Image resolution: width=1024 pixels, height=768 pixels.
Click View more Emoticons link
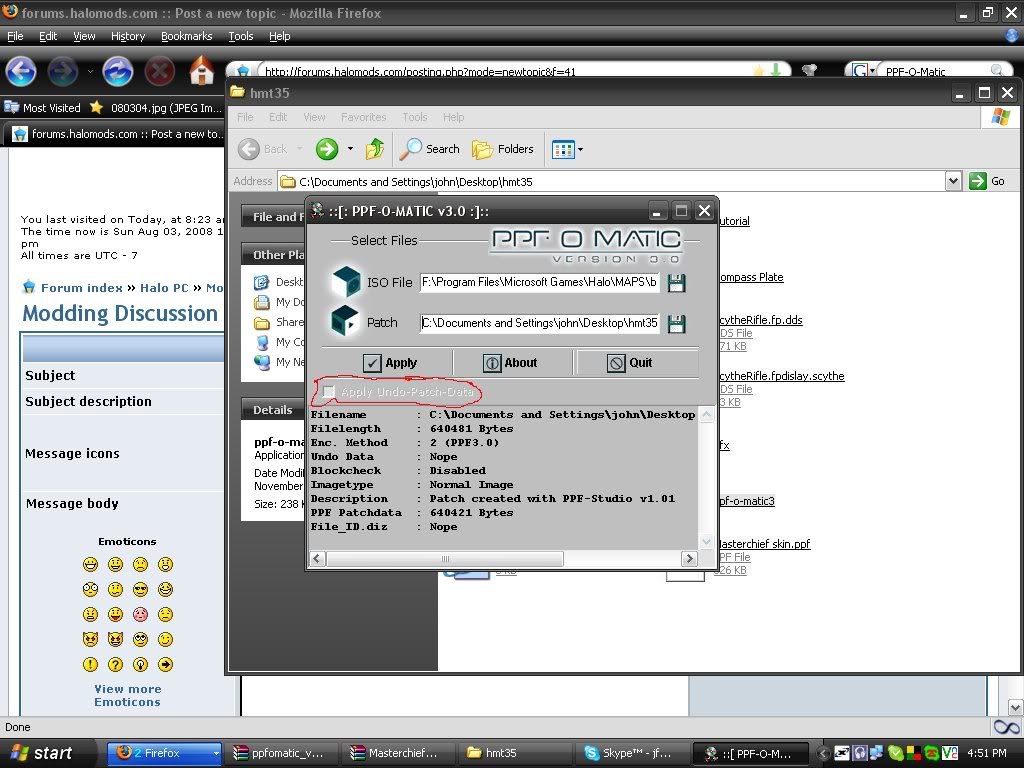click(127, 696)
